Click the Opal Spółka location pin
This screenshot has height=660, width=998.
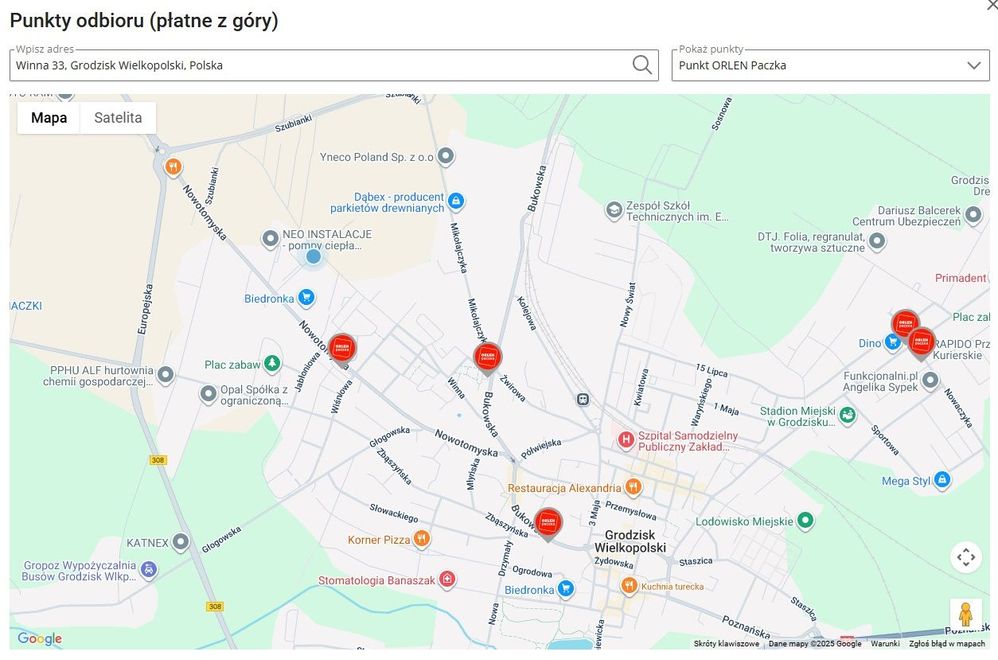tap(208, 394)
